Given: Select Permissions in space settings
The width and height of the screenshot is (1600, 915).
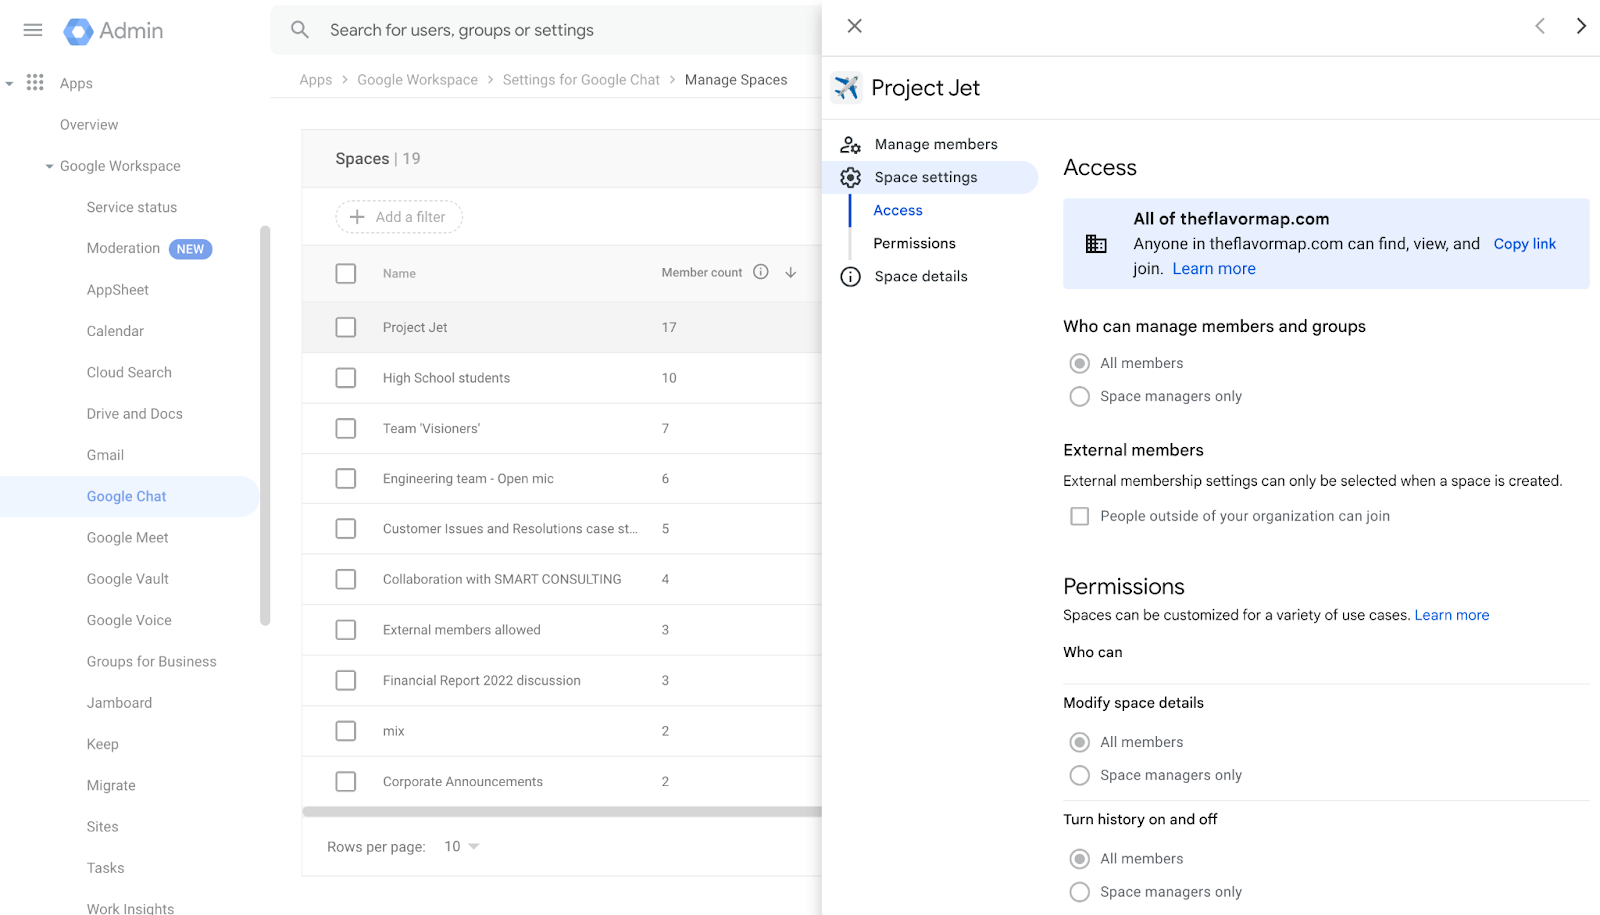Looking at the screenshot, I should tap(914, 243).
